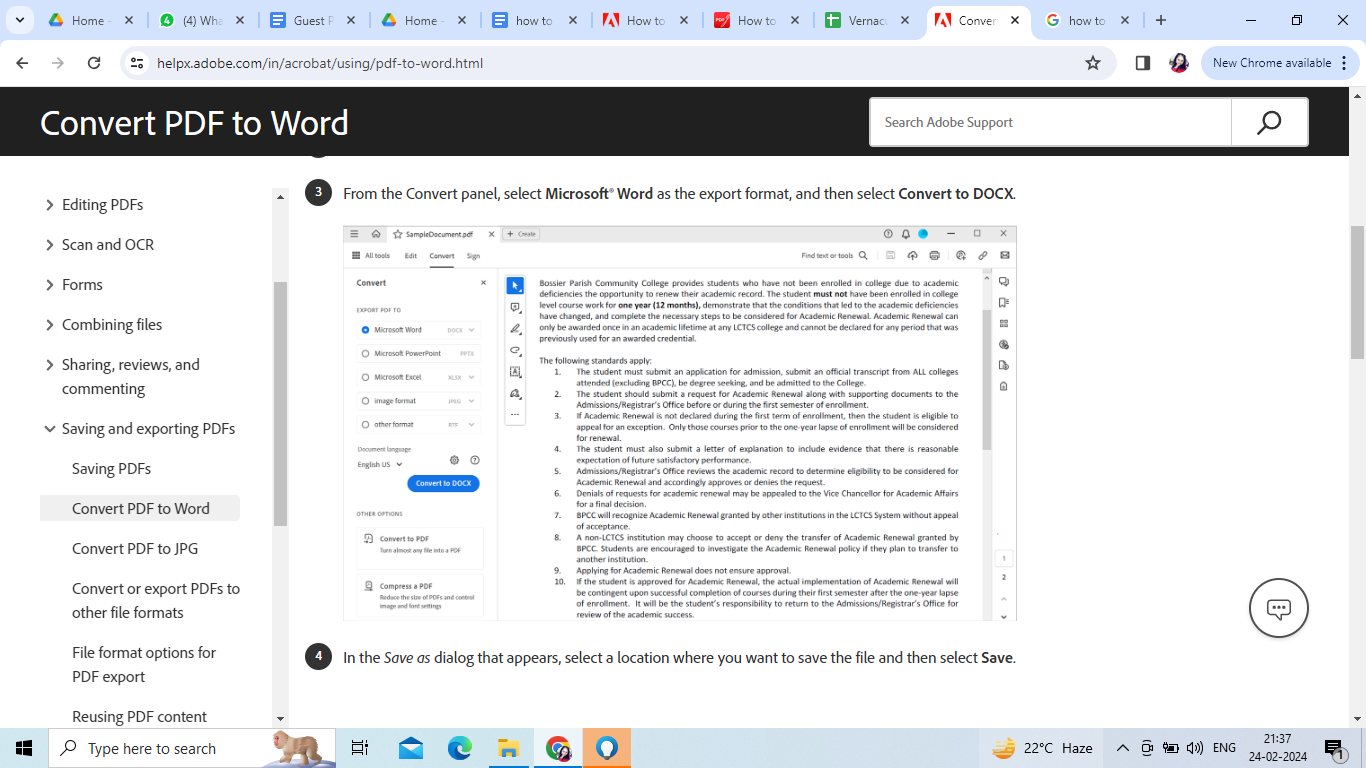Open the Convert PDF to JPG link
Screen dimensions: 1366x768
point(135,548)
